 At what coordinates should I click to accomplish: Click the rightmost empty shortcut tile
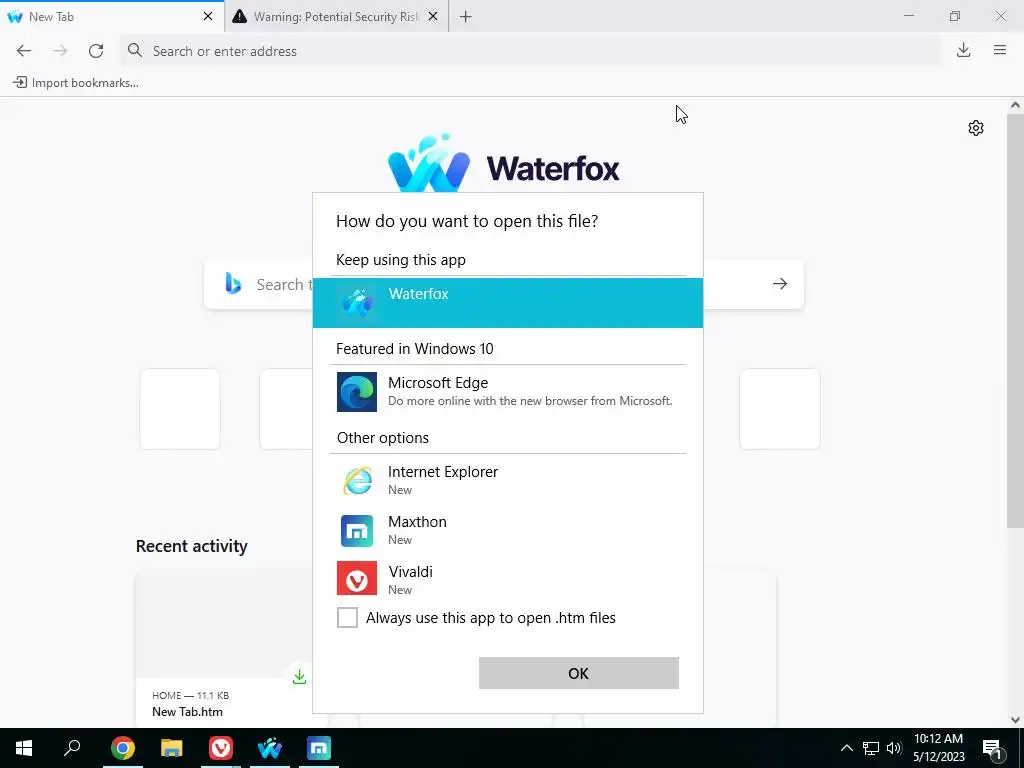click(x=780, y=409)
